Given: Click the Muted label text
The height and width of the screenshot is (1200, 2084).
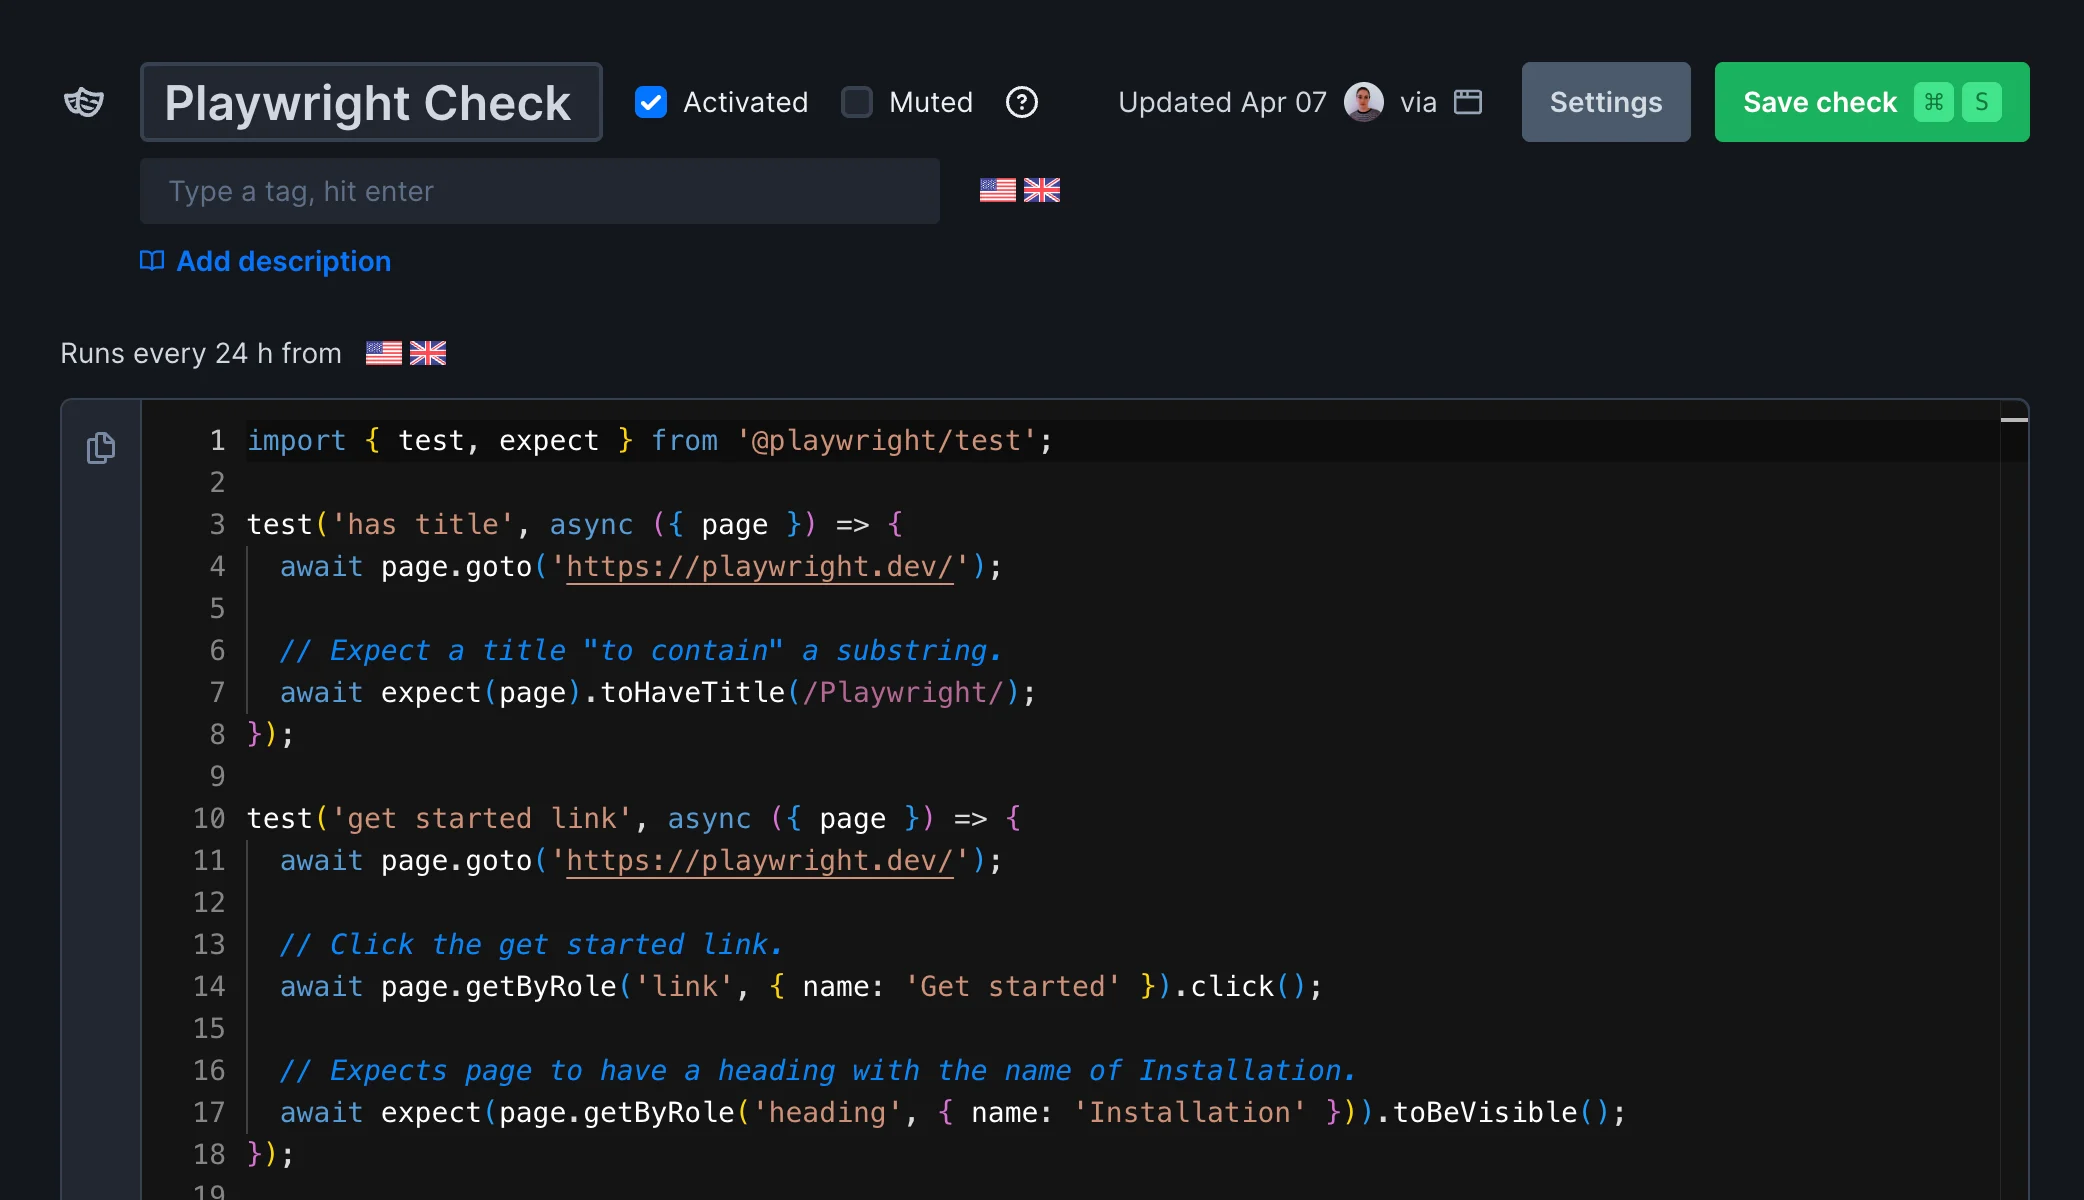Looking at the screenshot, I should pyautogui.click(x=930, y=102).
